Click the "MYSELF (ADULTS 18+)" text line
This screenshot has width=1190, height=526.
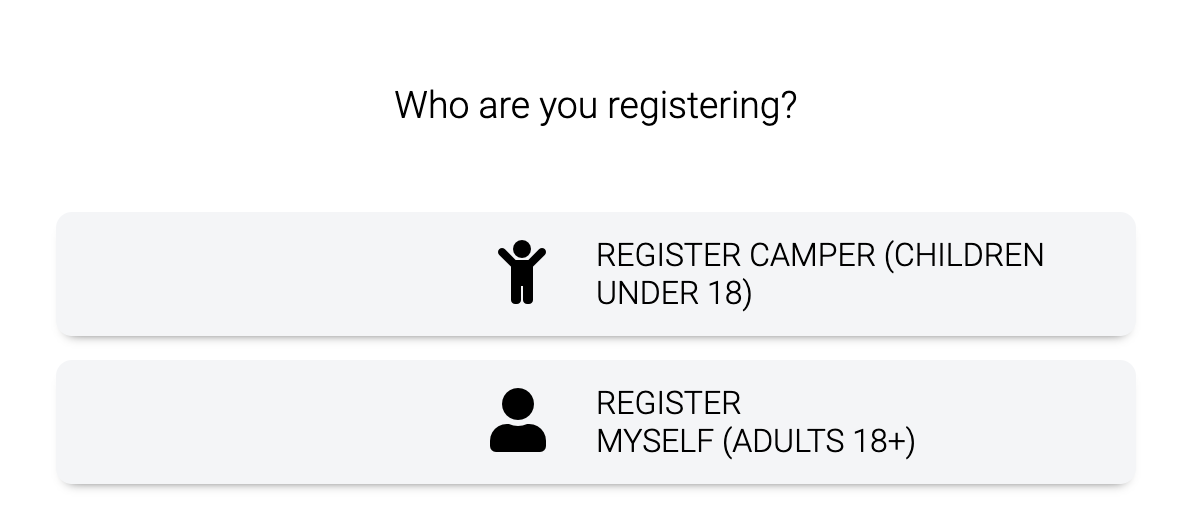756,441
